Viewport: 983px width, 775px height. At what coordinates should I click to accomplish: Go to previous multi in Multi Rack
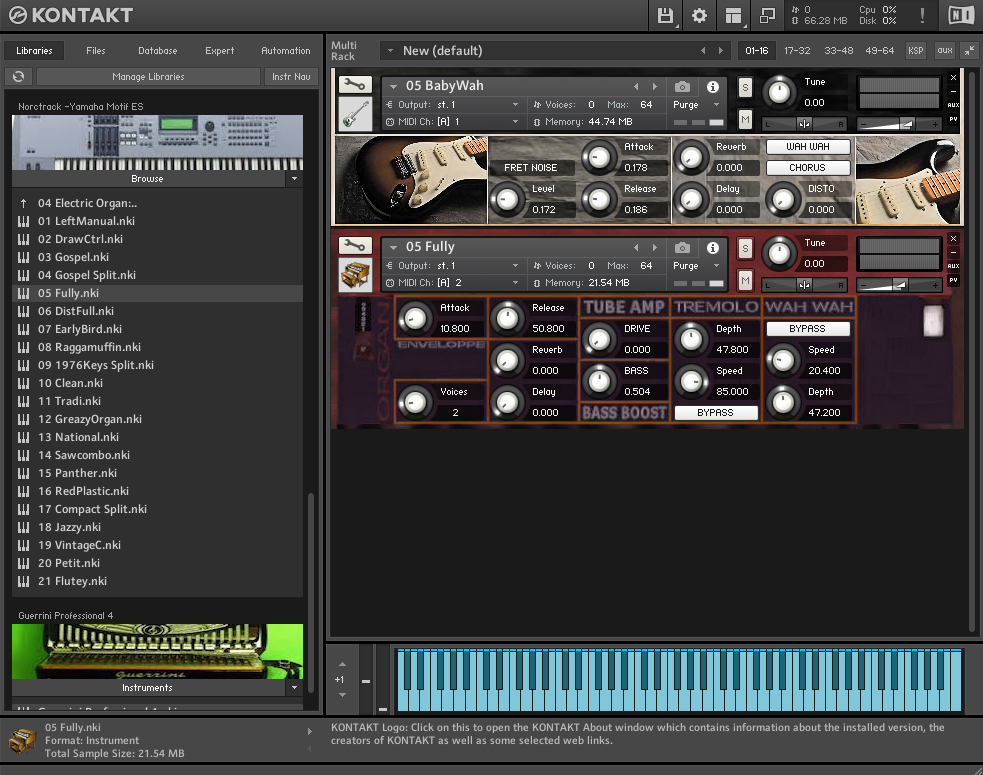coord(703,51)
